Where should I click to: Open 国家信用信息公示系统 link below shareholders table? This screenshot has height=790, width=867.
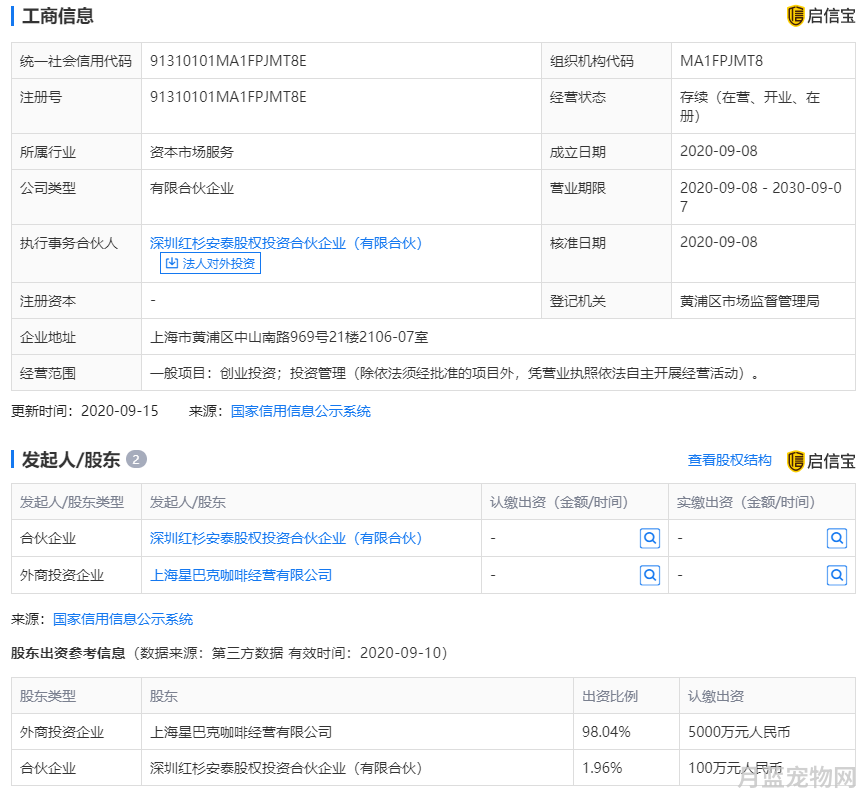(123, 619)
